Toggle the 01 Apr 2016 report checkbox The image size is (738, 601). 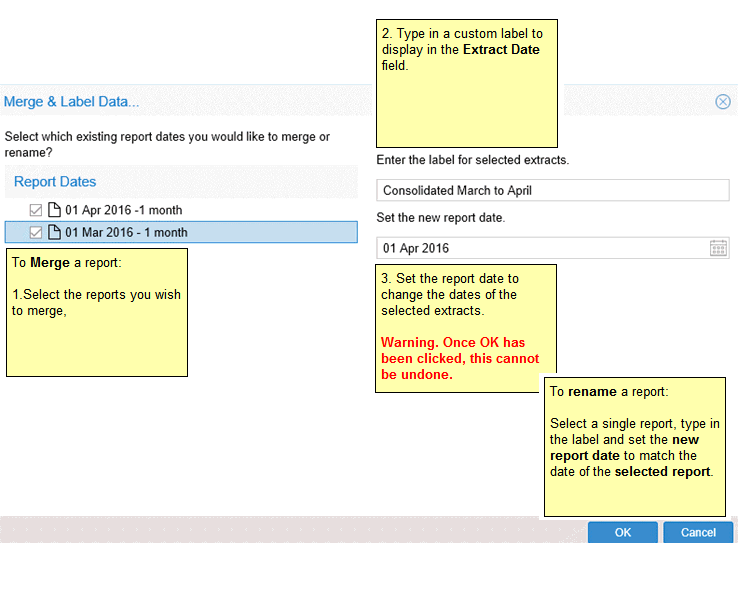37,210
